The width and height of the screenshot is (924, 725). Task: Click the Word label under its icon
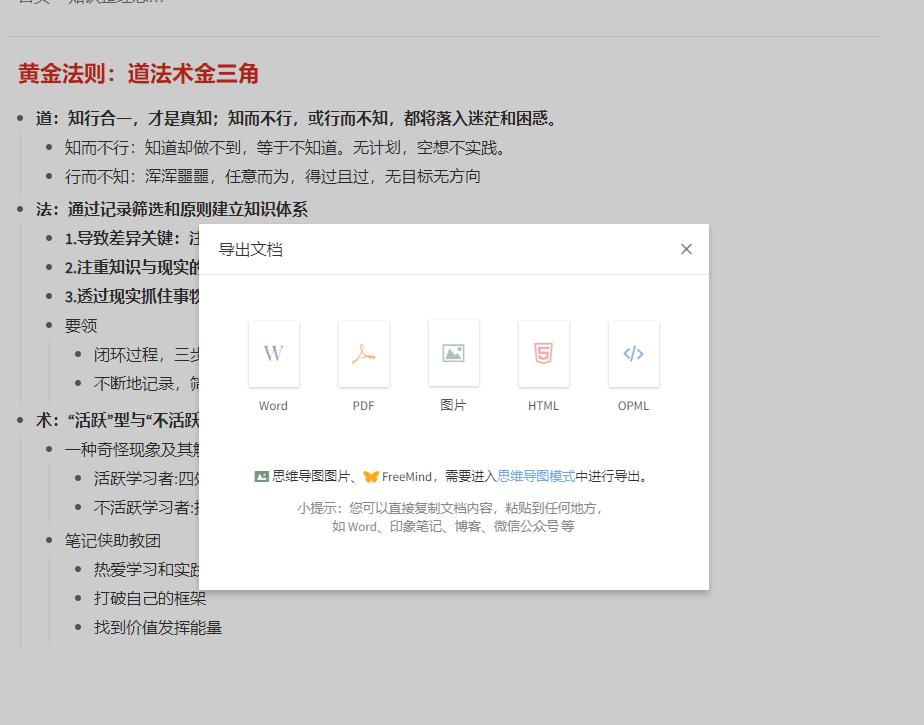click(273, 406)
